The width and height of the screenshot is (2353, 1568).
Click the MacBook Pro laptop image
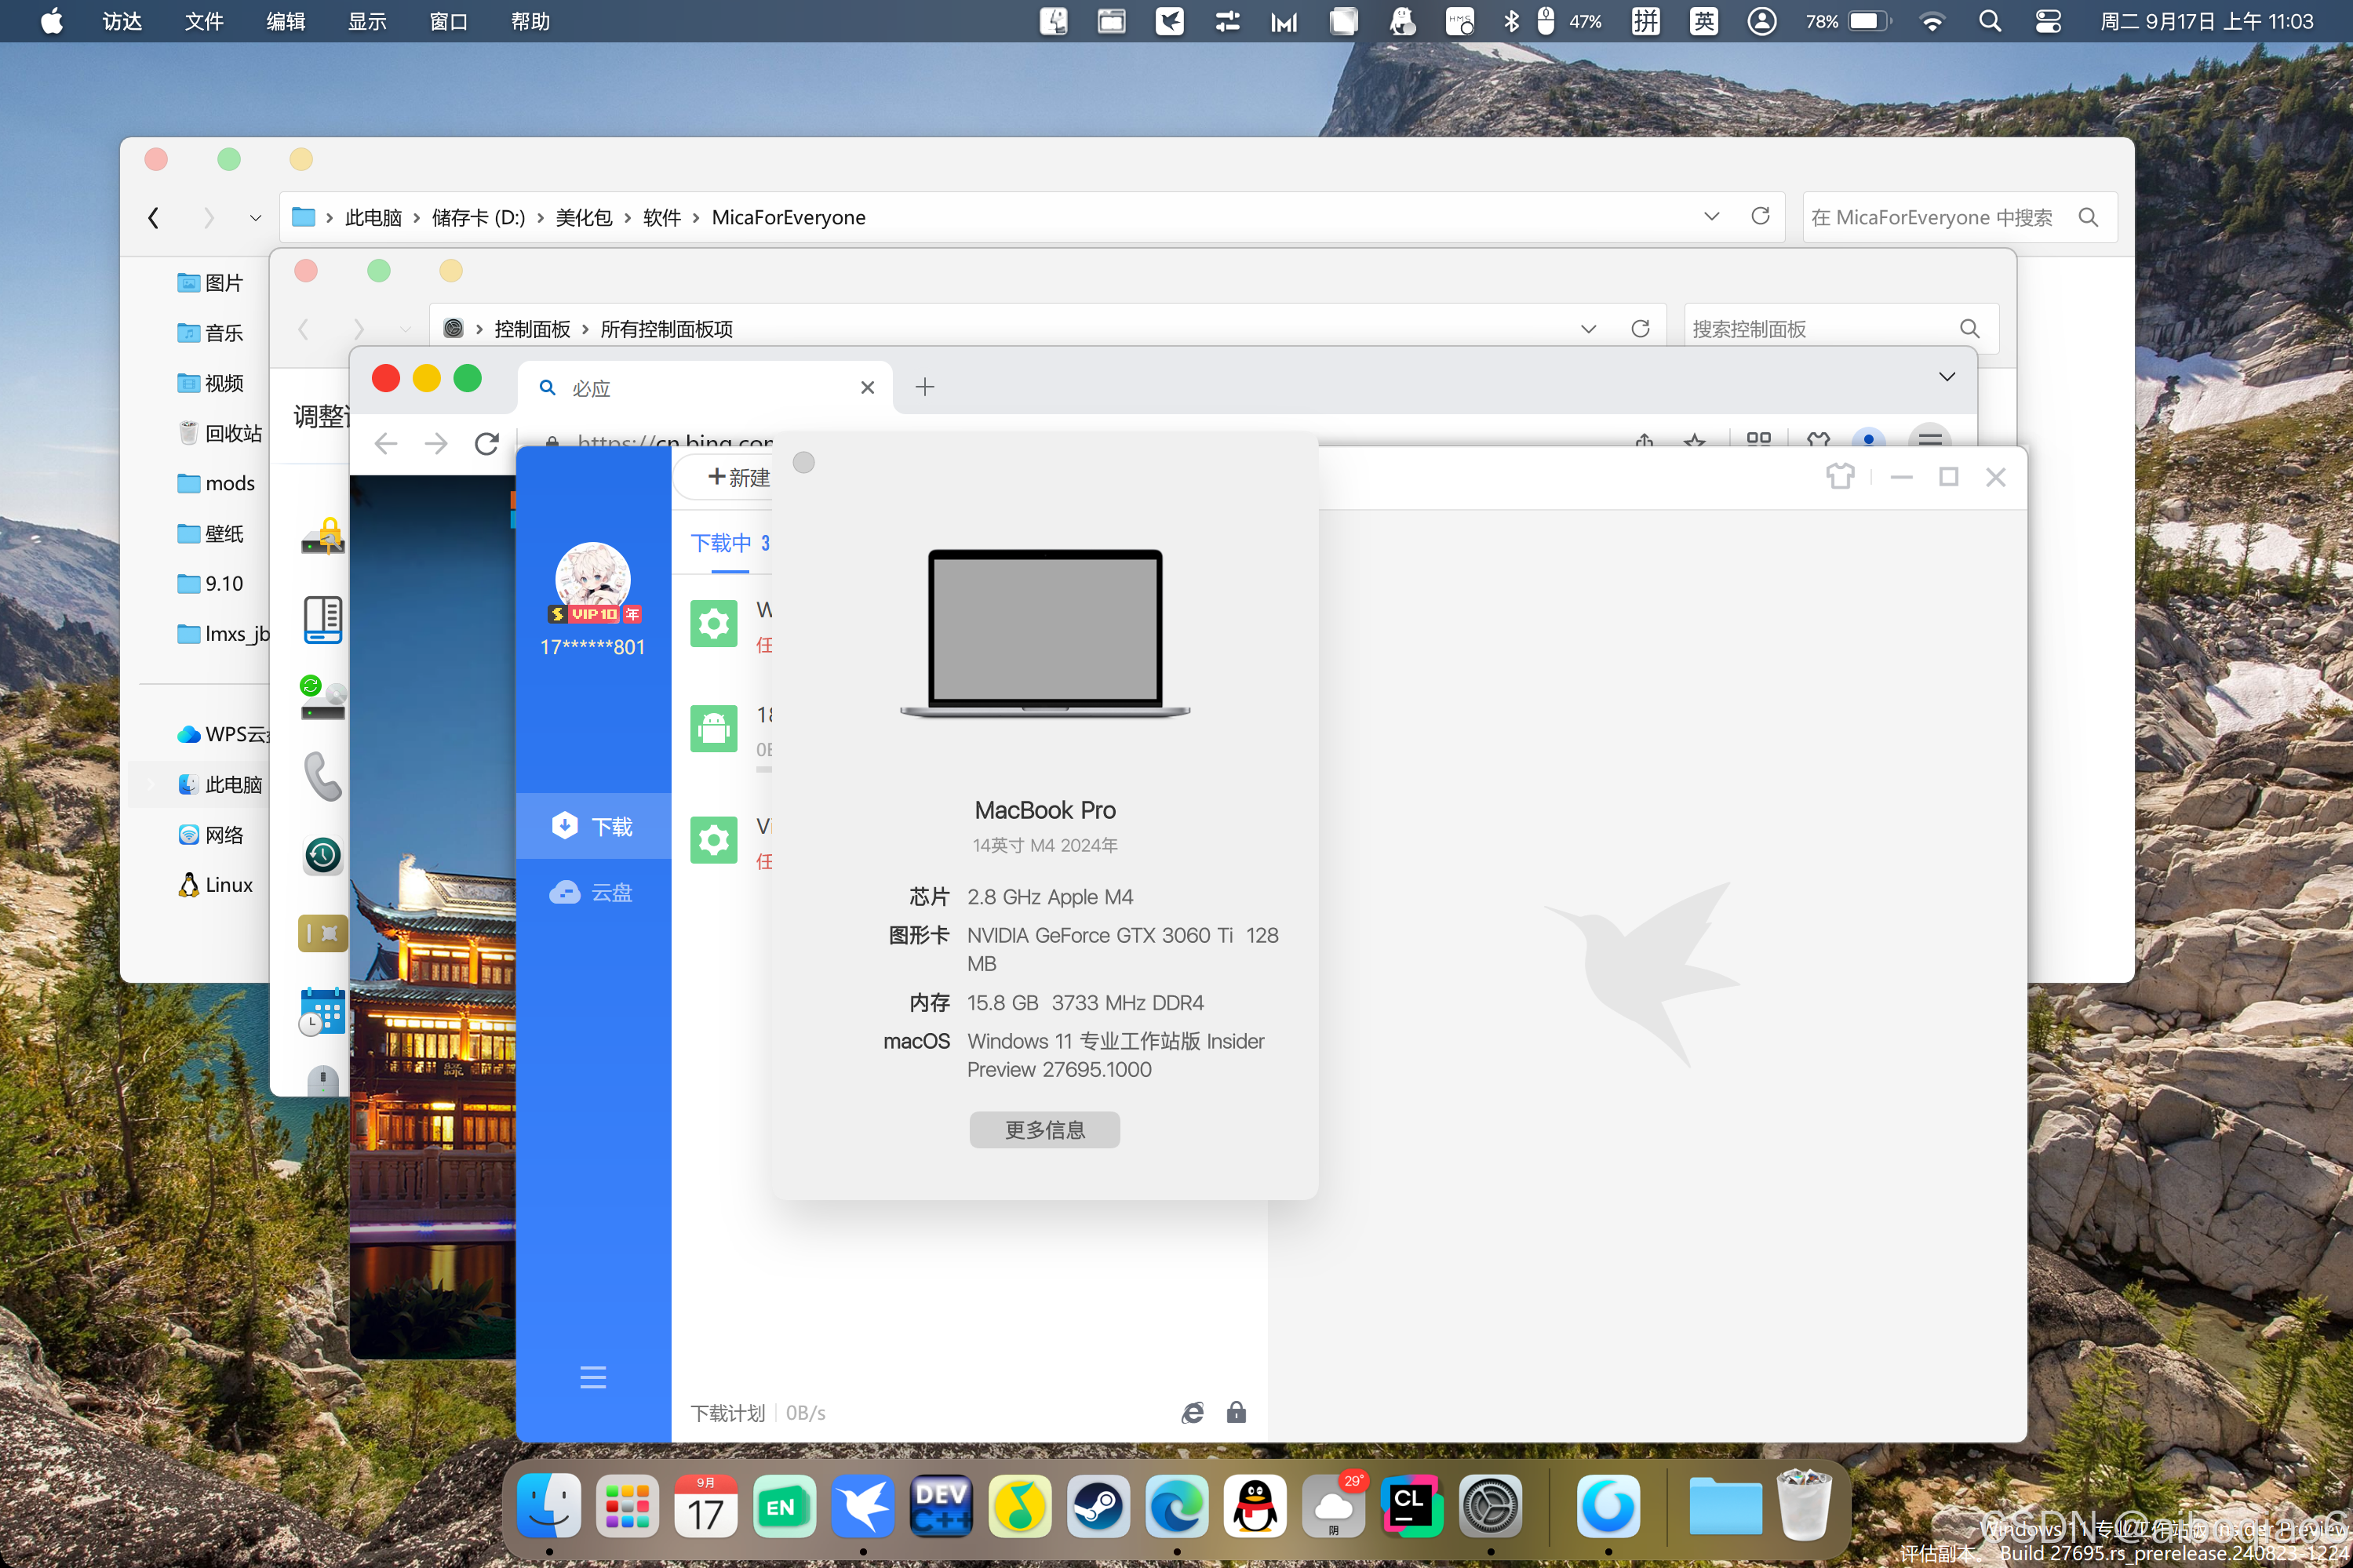(1044, 633)
